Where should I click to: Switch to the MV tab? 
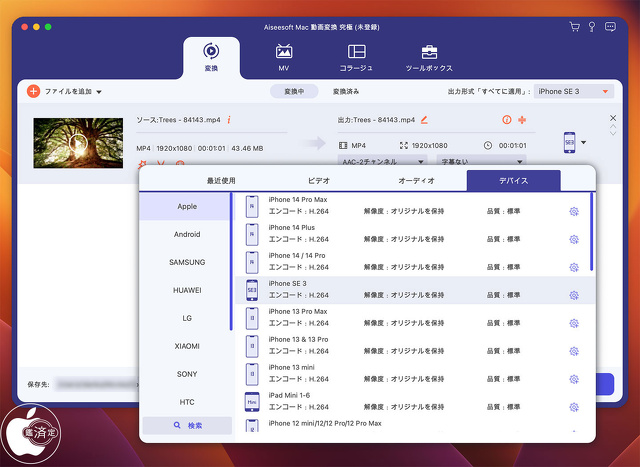284,57
